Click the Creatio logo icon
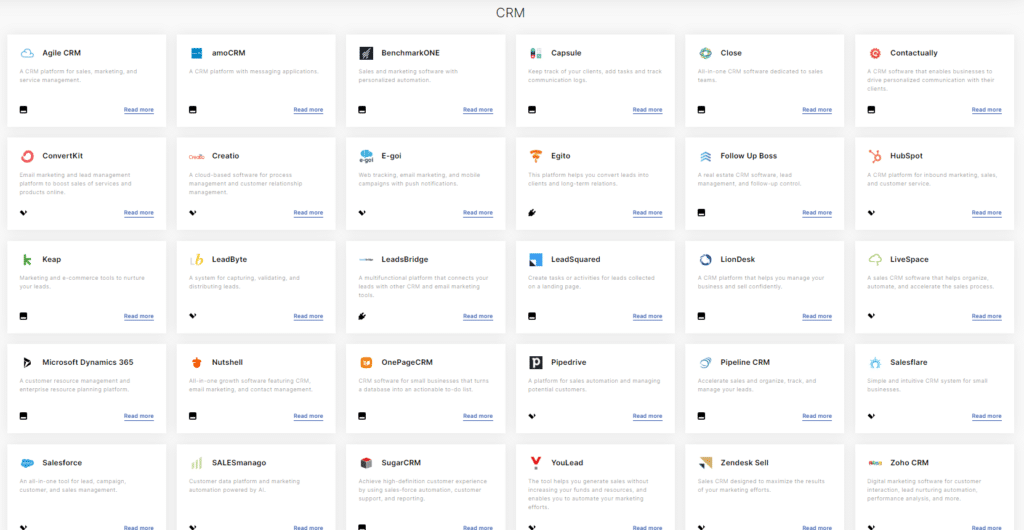 197,156
